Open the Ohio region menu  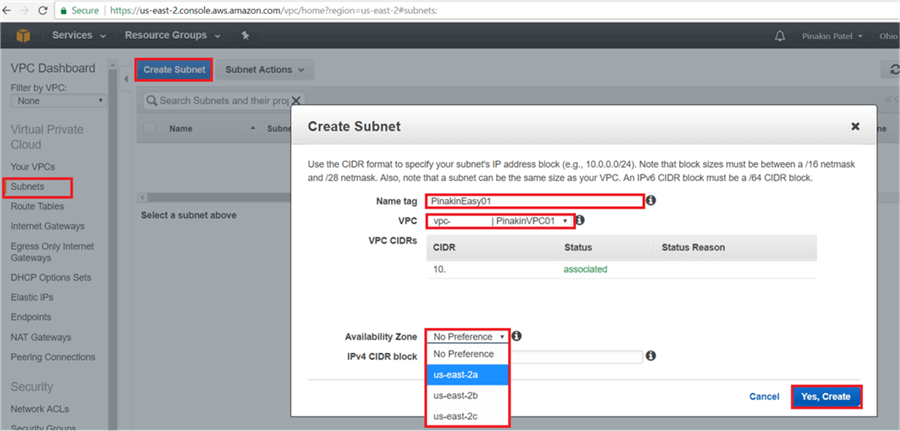tap(889, 36)
